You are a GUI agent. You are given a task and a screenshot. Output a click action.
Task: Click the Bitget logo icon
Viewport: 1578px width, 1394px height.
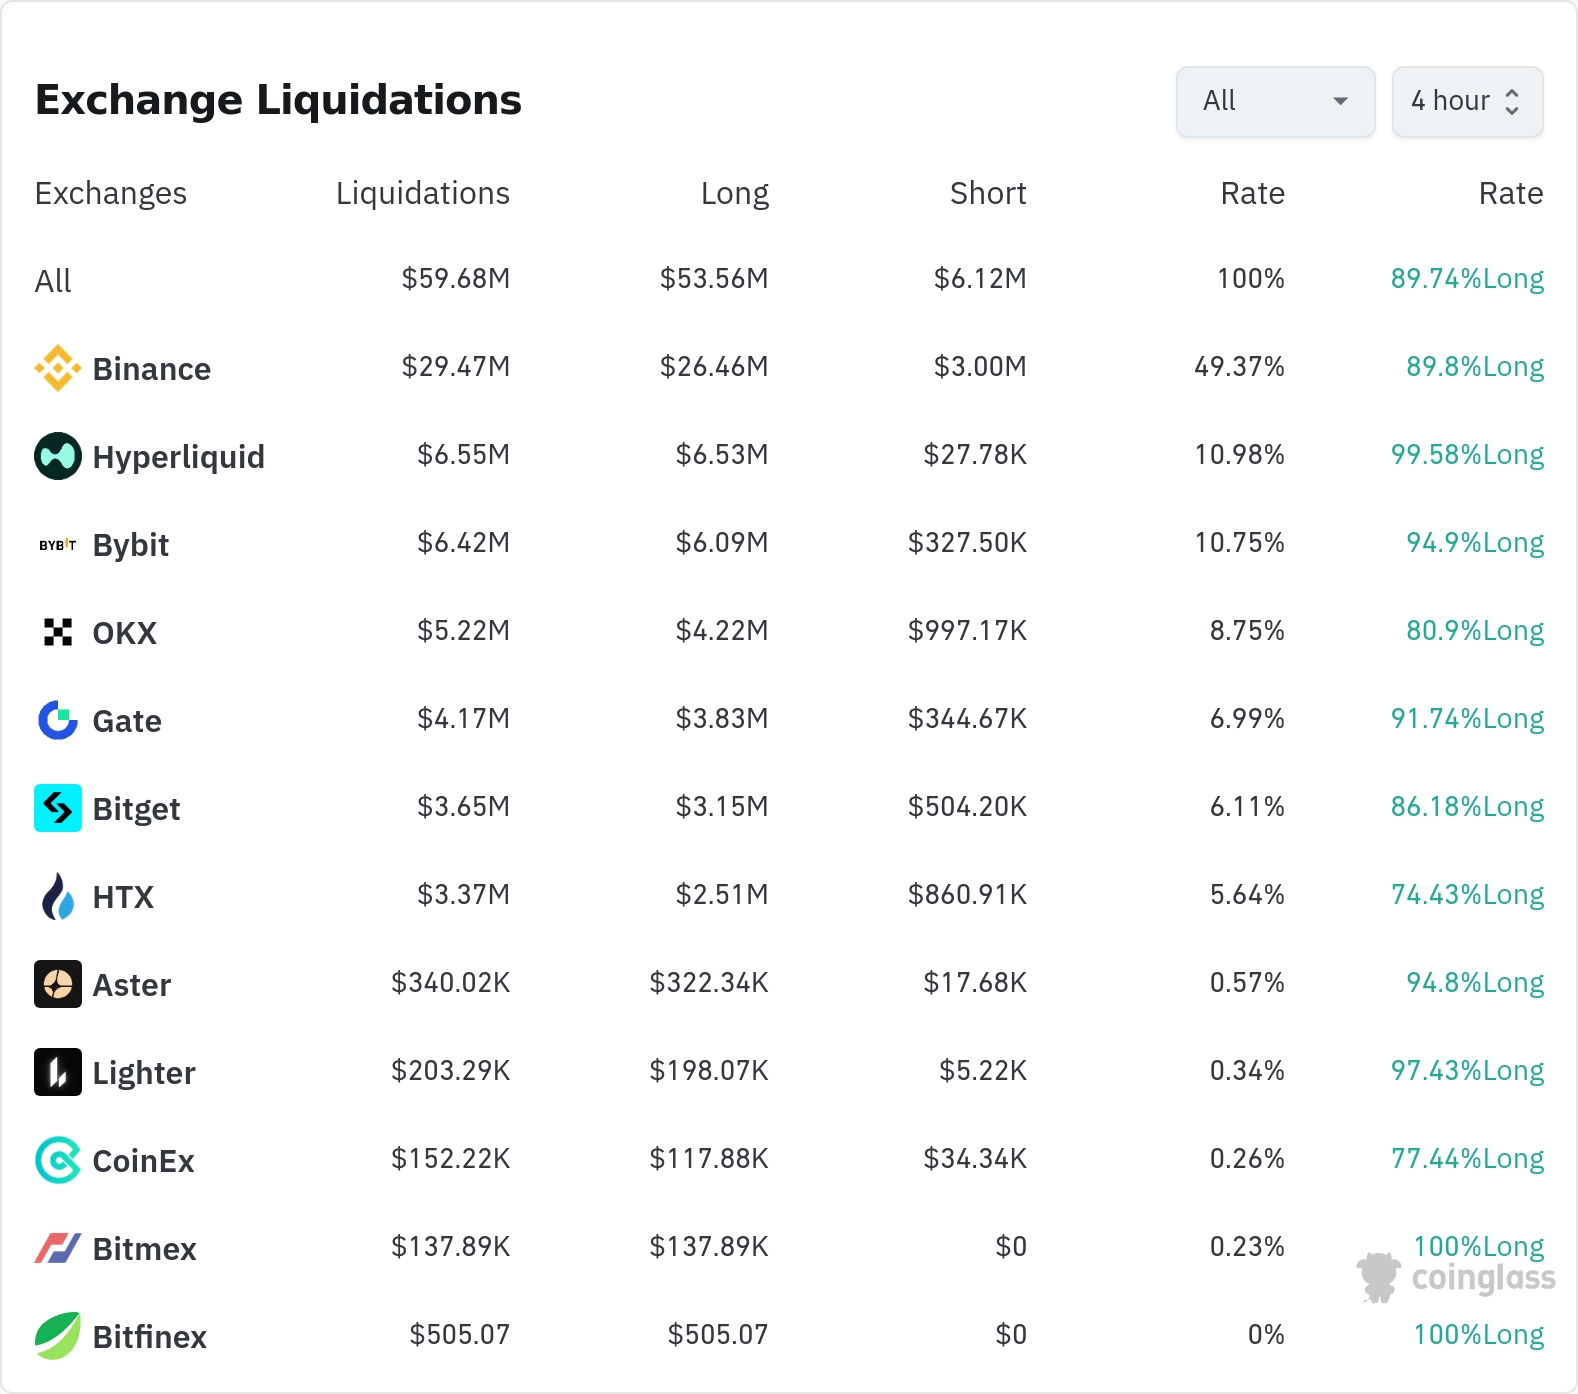pyautogui.click(x=58, y=808)
